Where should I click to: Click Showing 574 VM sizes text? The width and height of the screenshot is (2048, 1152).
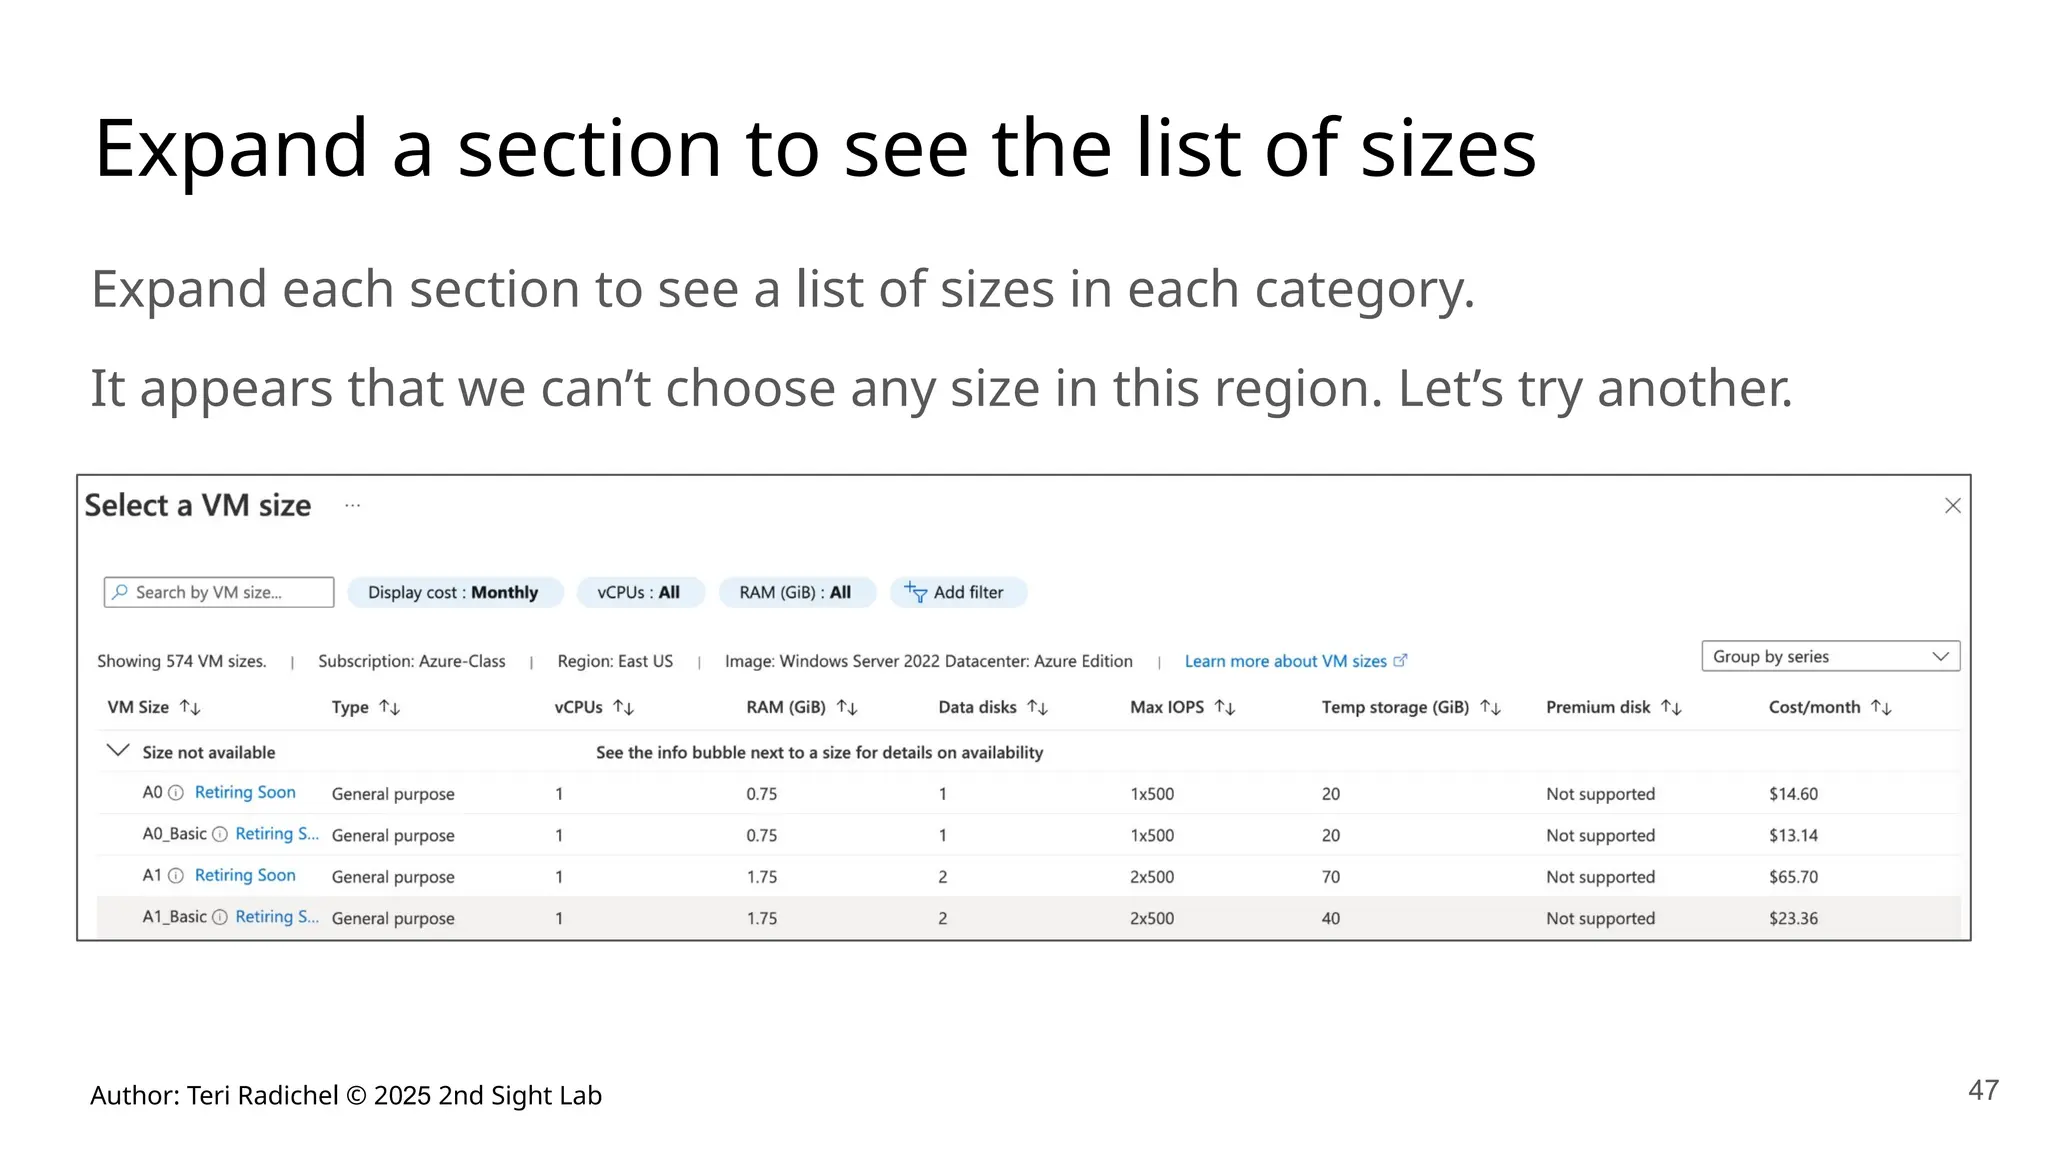[182, 661]
